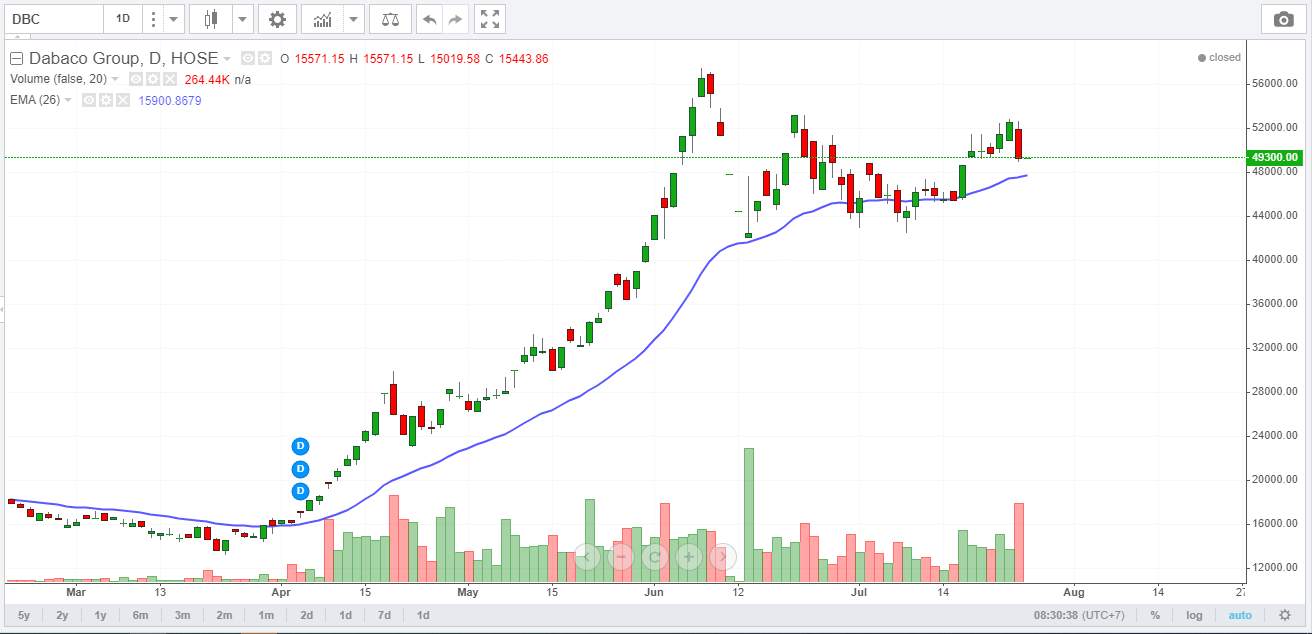
Task: Toggle the EMA (26) eye icon
Action: (89, 100)
